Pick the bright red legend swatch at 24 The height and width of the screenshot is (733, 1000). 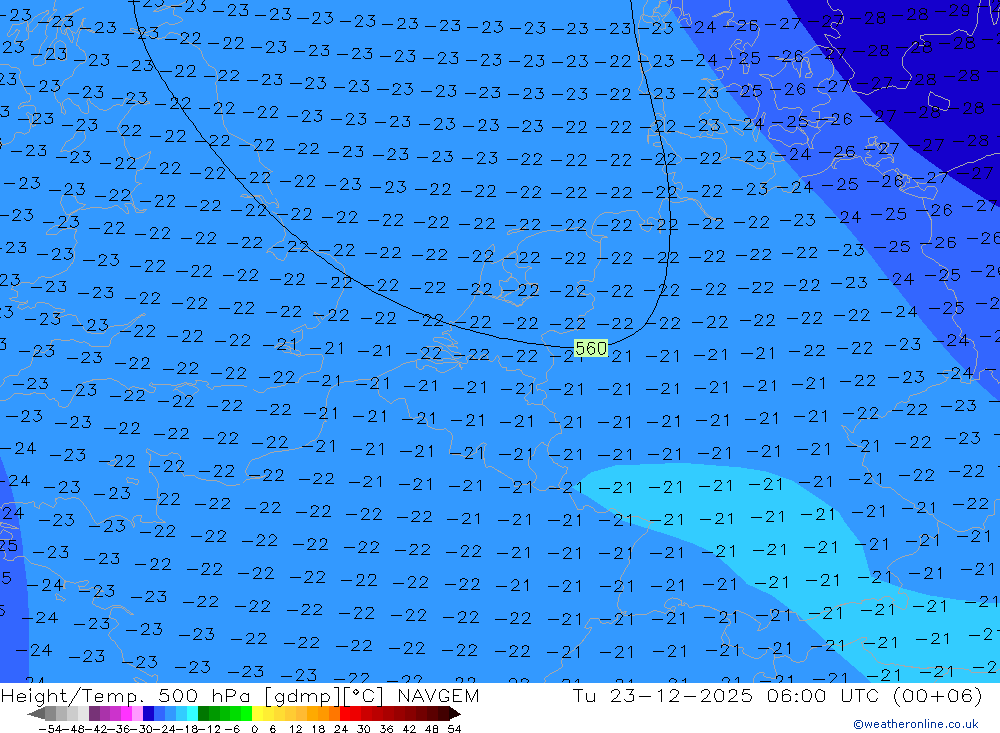(344, 714)
